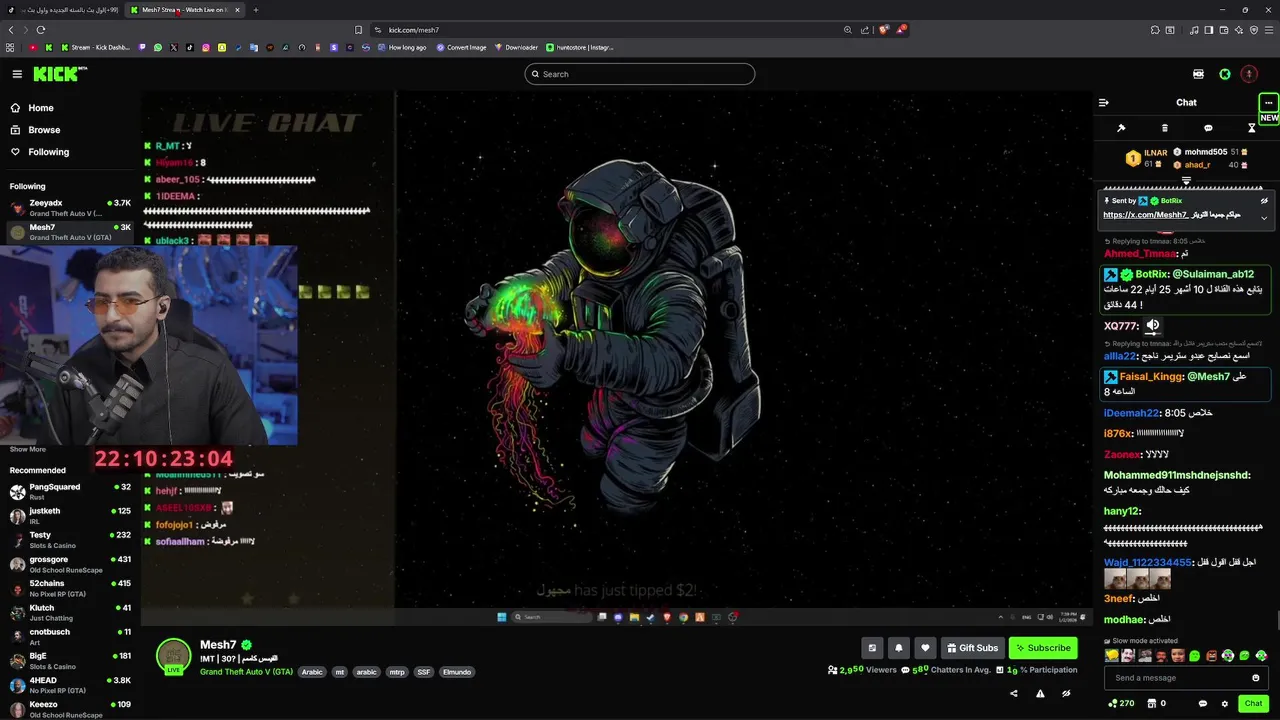Screen dimensions: 1280x720
Task: Open the emoji picker in message box
Action: pos(1256,678)
